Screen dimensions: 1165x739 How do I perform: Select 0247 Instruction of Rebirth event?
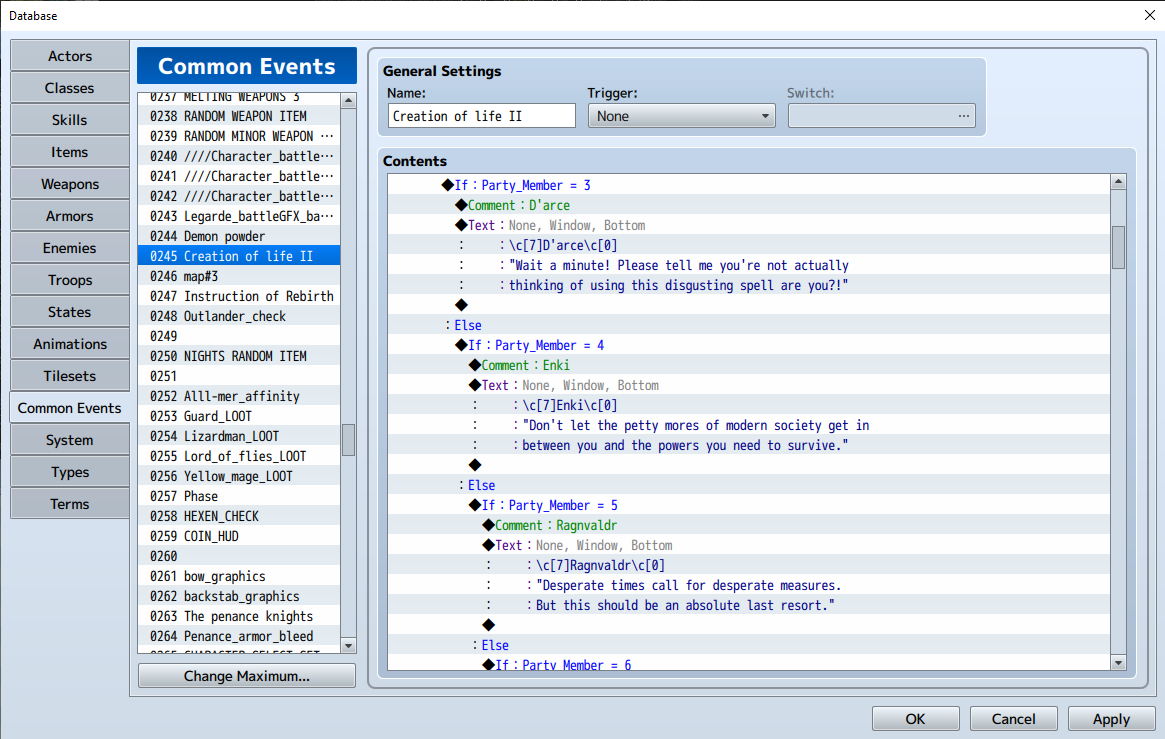238,296
